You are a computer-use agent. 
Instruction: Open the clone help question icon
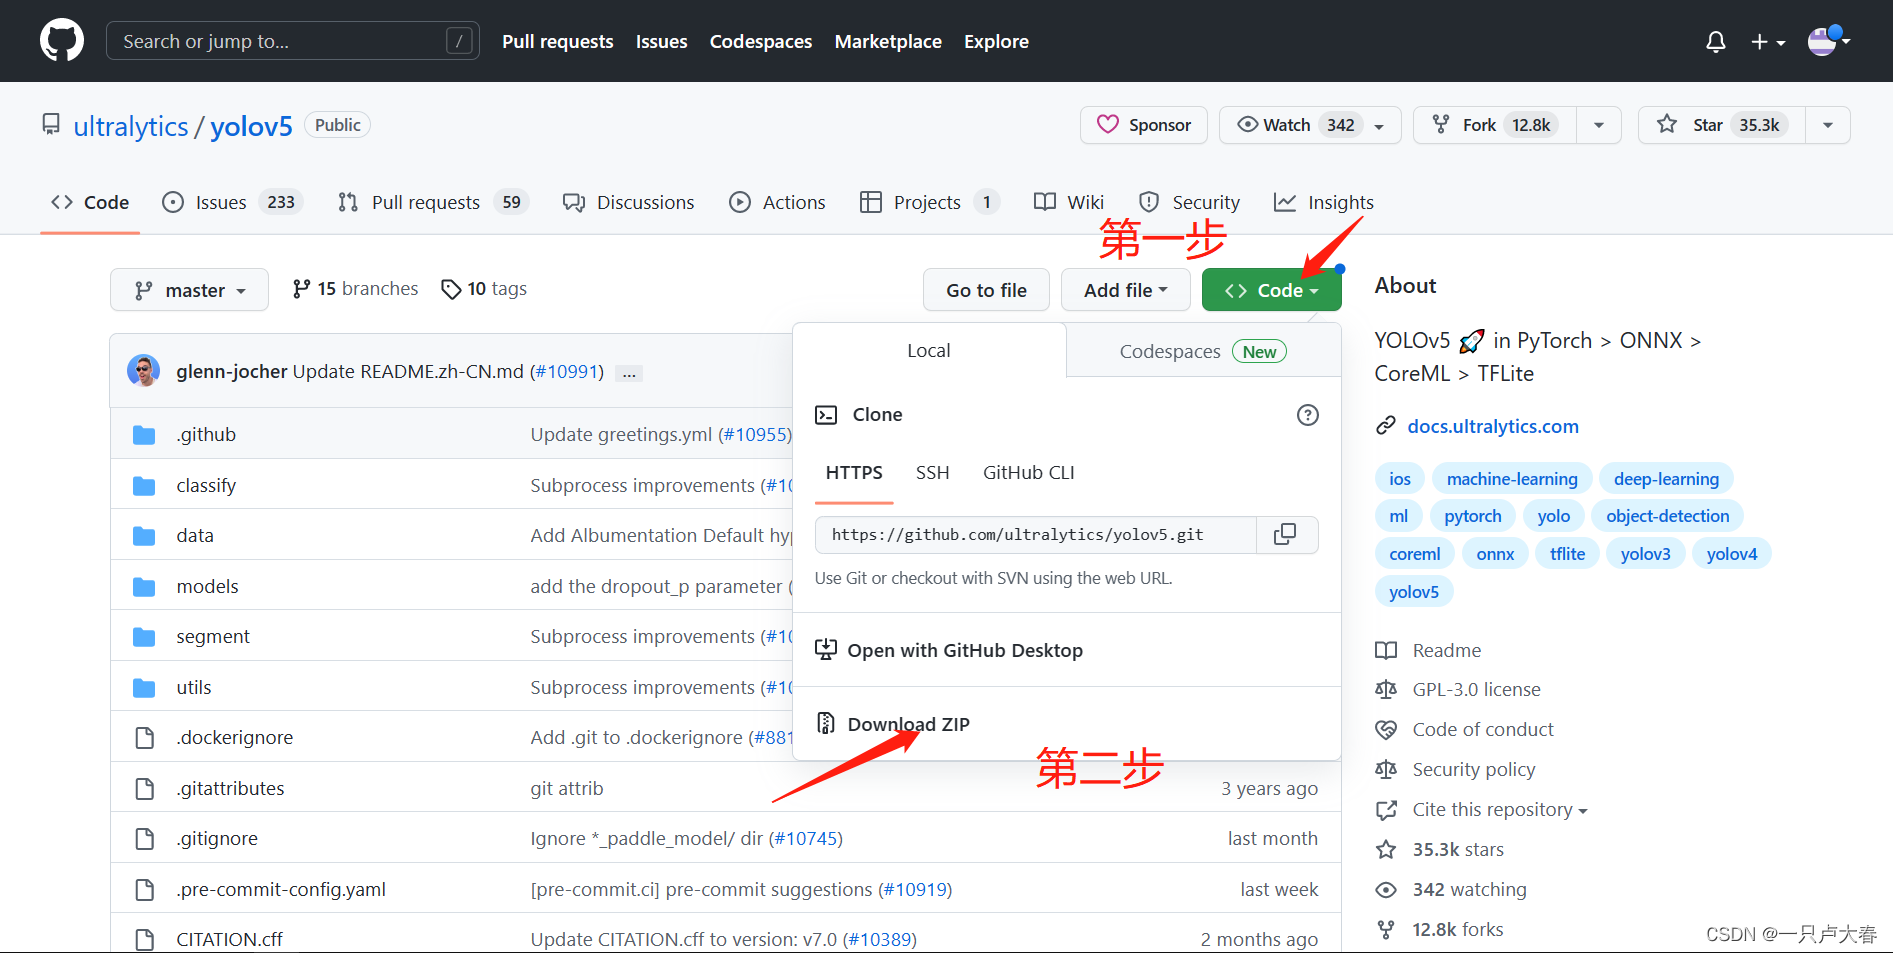coord(1308,415)
